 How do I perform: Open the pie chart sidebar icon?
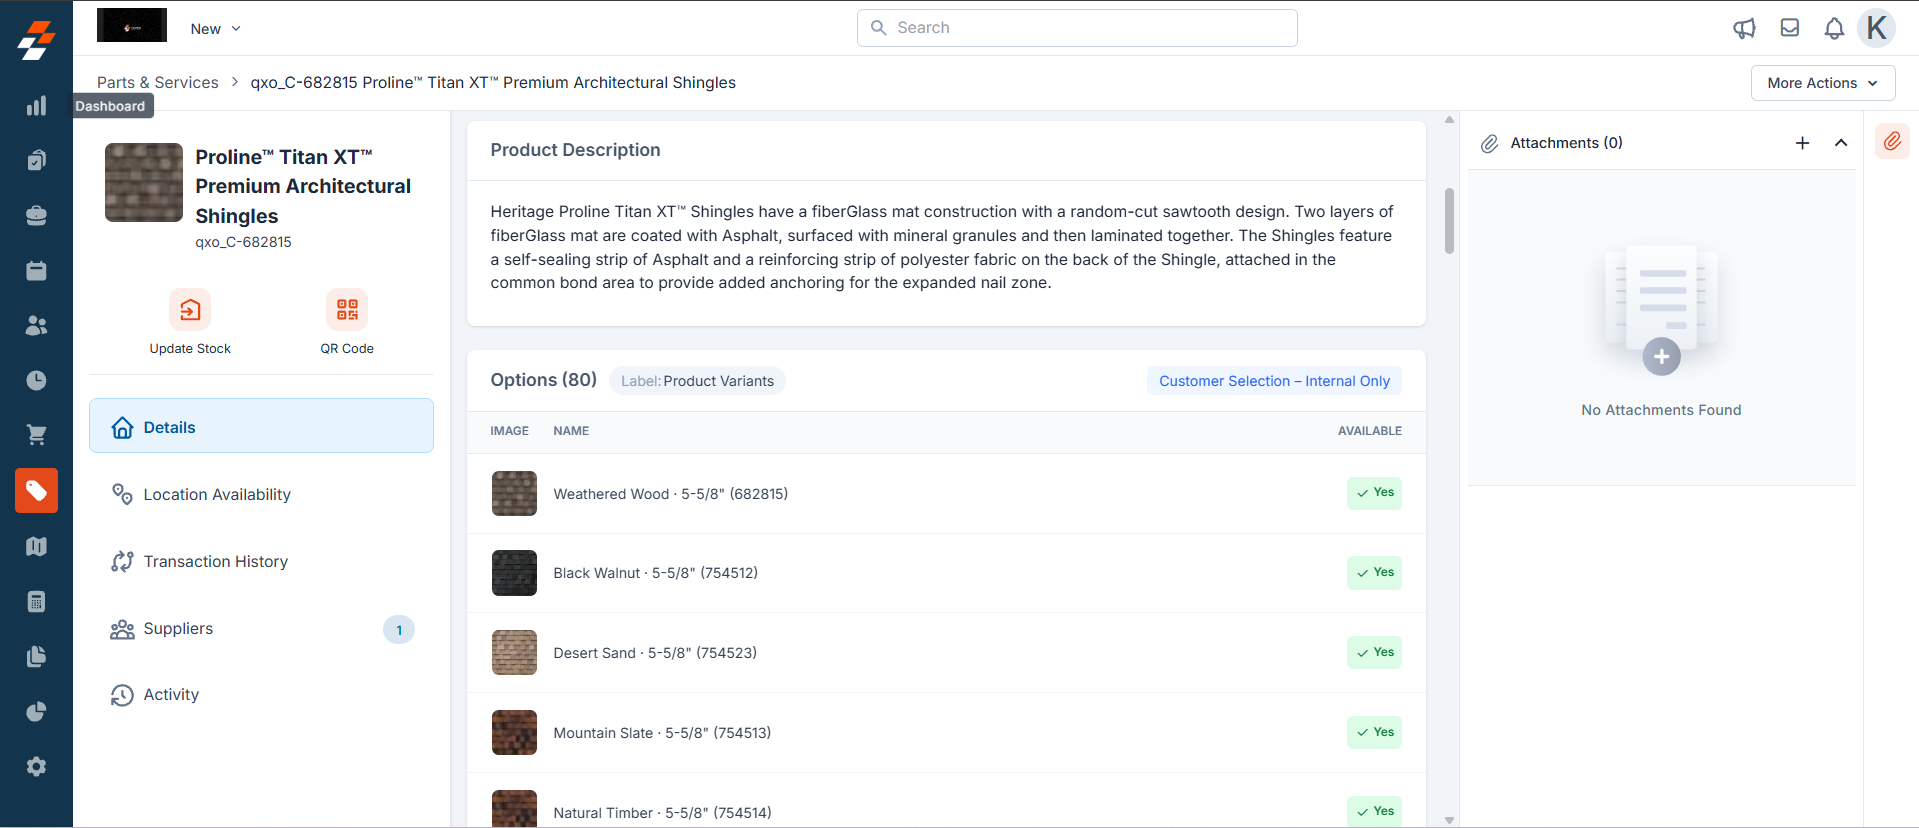[36, 711]
